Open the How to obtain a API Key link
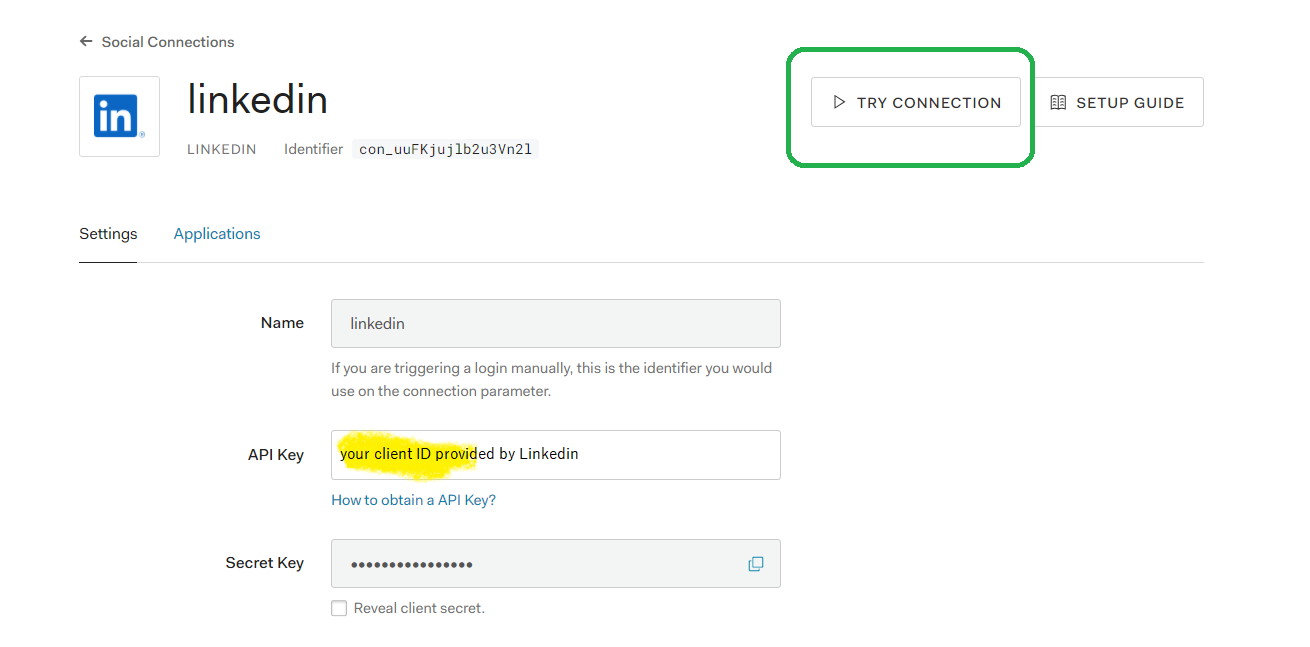Screen dimensions: 1310x647 tap(413, 499)
